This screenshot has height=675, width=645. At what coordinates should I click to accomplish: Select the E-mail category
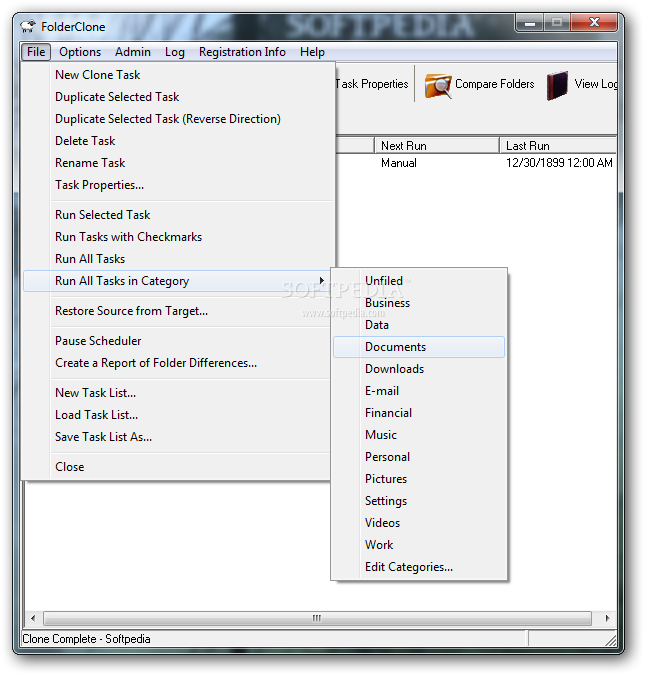(419, 391)
